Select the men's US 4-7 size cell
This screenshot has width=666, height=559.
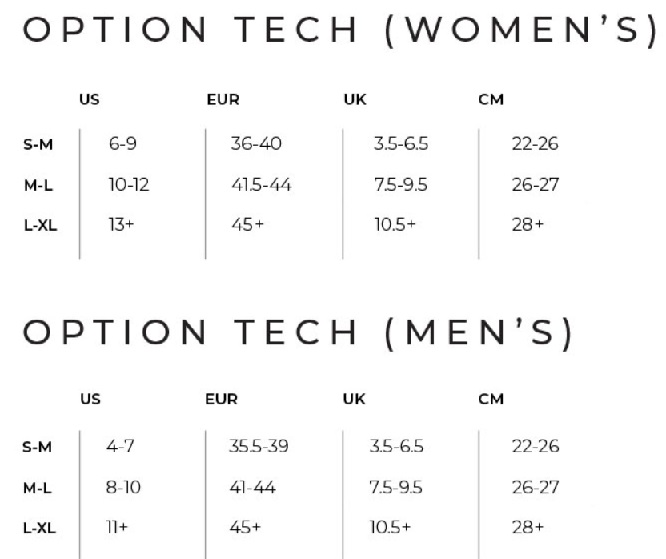tap(121, 446)
